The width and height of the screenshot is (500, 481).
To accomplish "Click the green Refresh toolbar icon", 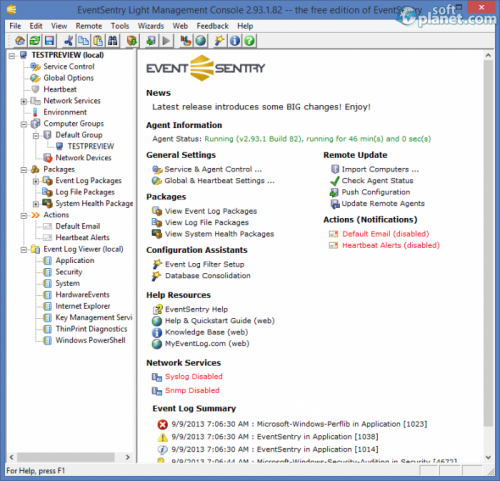I will pos(34,41).
